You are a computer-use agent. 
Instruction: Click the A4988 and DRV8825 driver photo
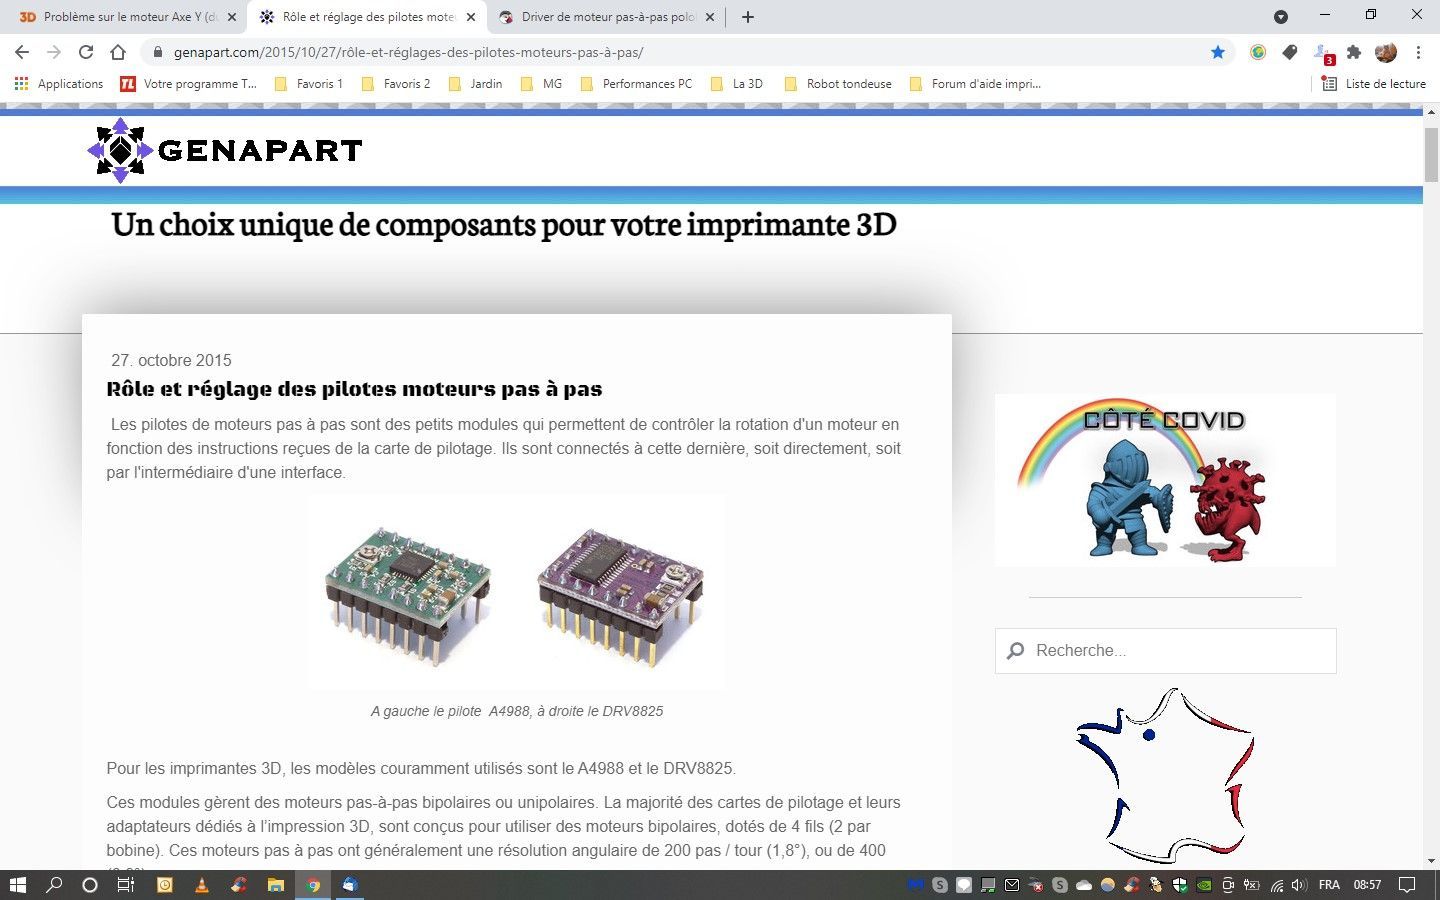point(517,592)
